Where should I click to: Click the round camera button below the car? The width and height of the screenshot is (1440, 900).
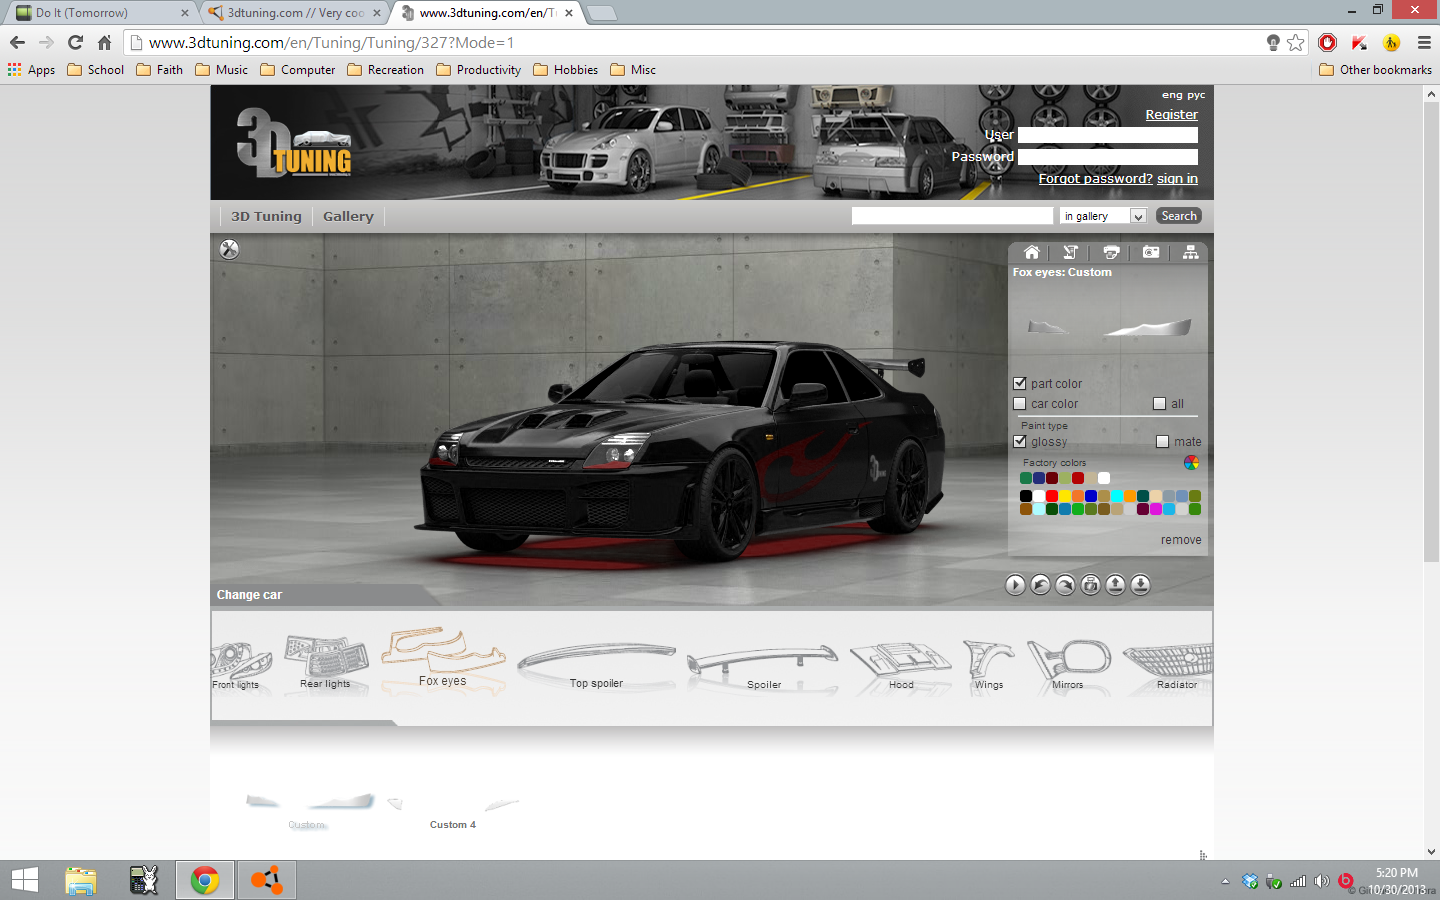click(x=1090, y=585)
